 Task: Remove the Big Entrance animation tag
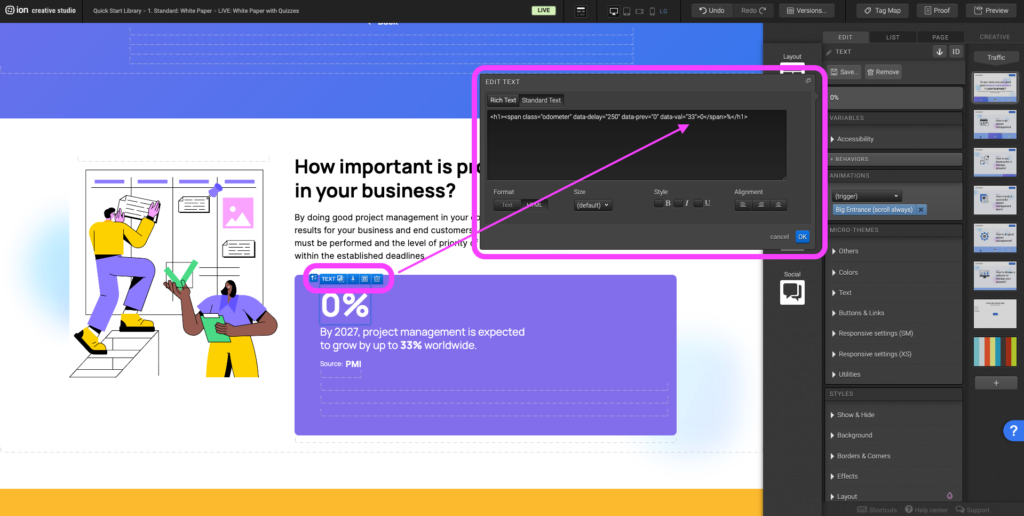921,210
